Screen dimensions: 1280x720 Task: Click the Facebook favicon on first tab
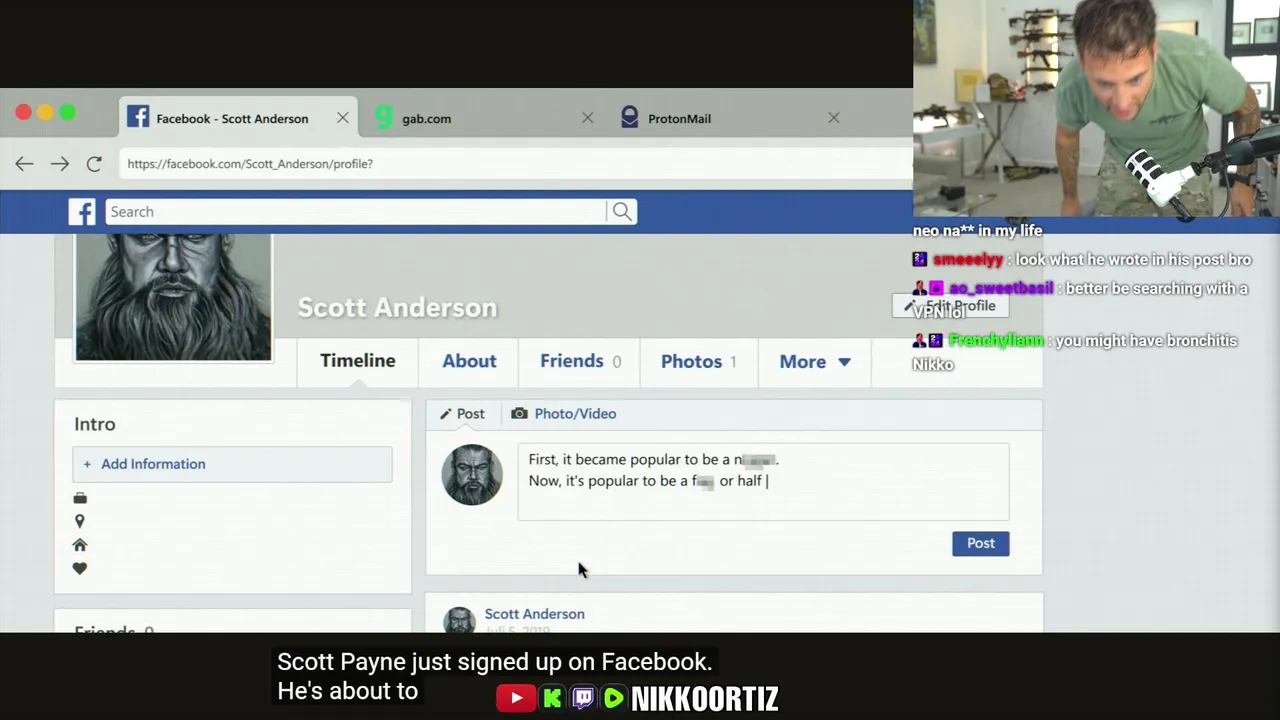click(x=138, y=117)
